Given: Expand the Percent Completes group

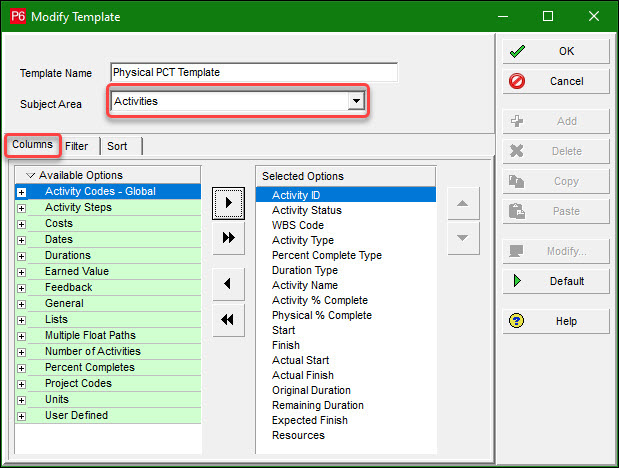Looking at the screenshot, I should point(22,368).
